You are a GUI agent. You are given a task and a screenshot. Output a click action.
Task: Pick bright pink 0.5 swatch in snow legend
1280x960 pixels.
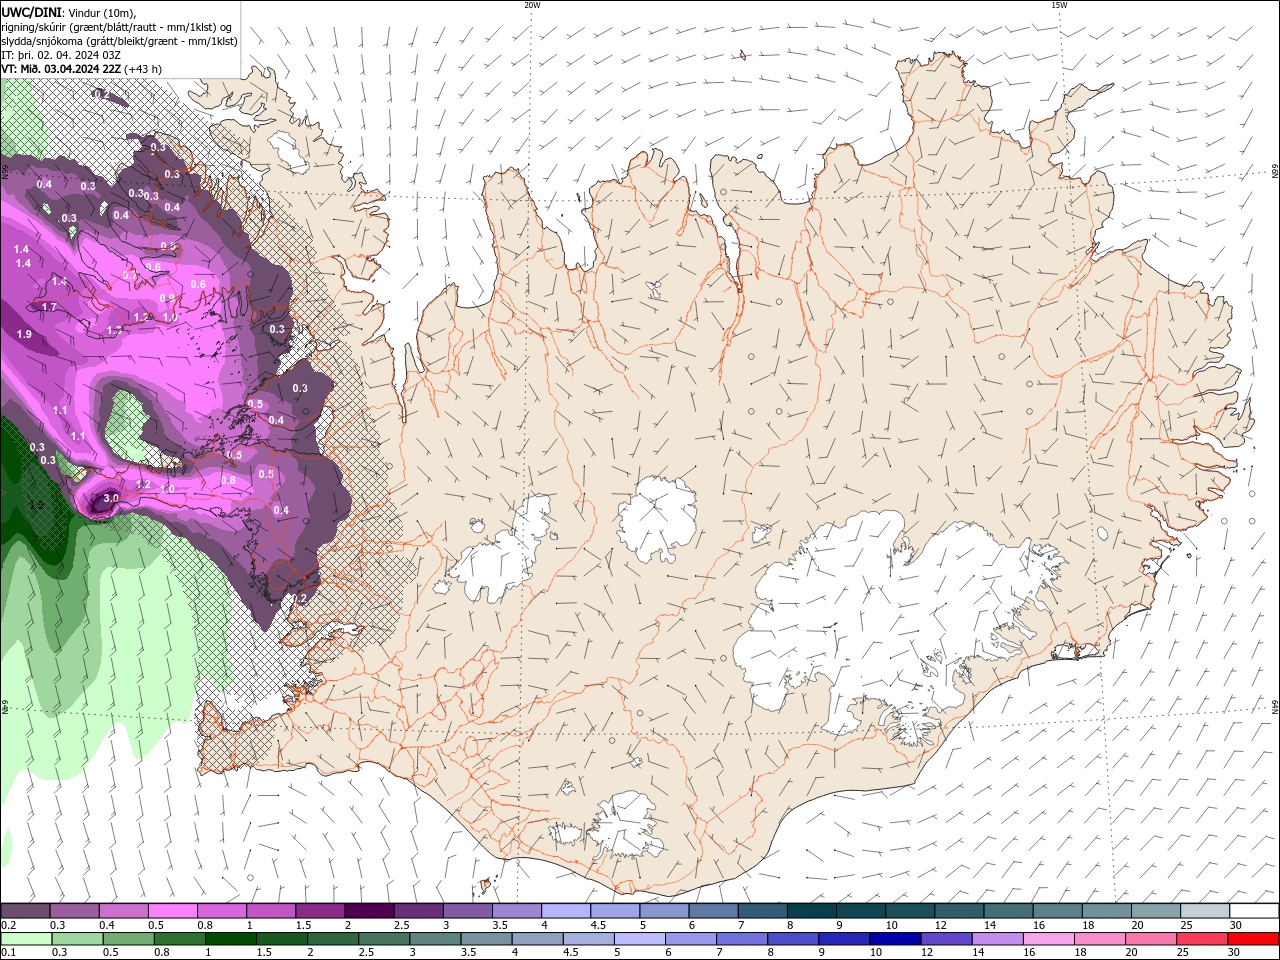click(x=172, y=910)
